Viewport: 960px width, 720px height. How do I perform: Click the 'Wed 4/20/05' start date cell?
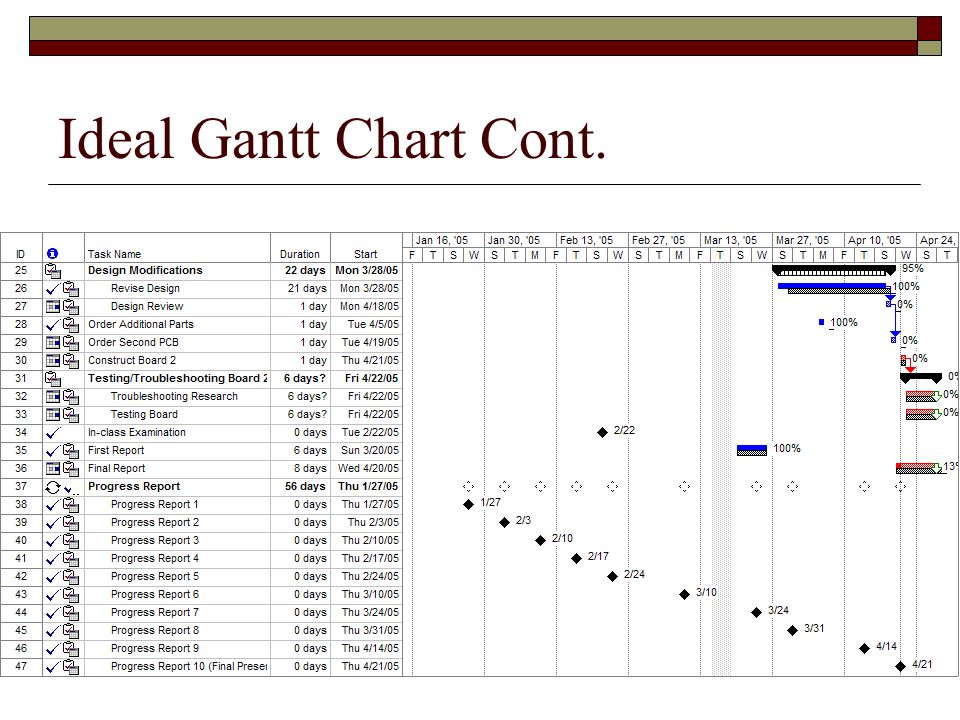tap(369, 469)
